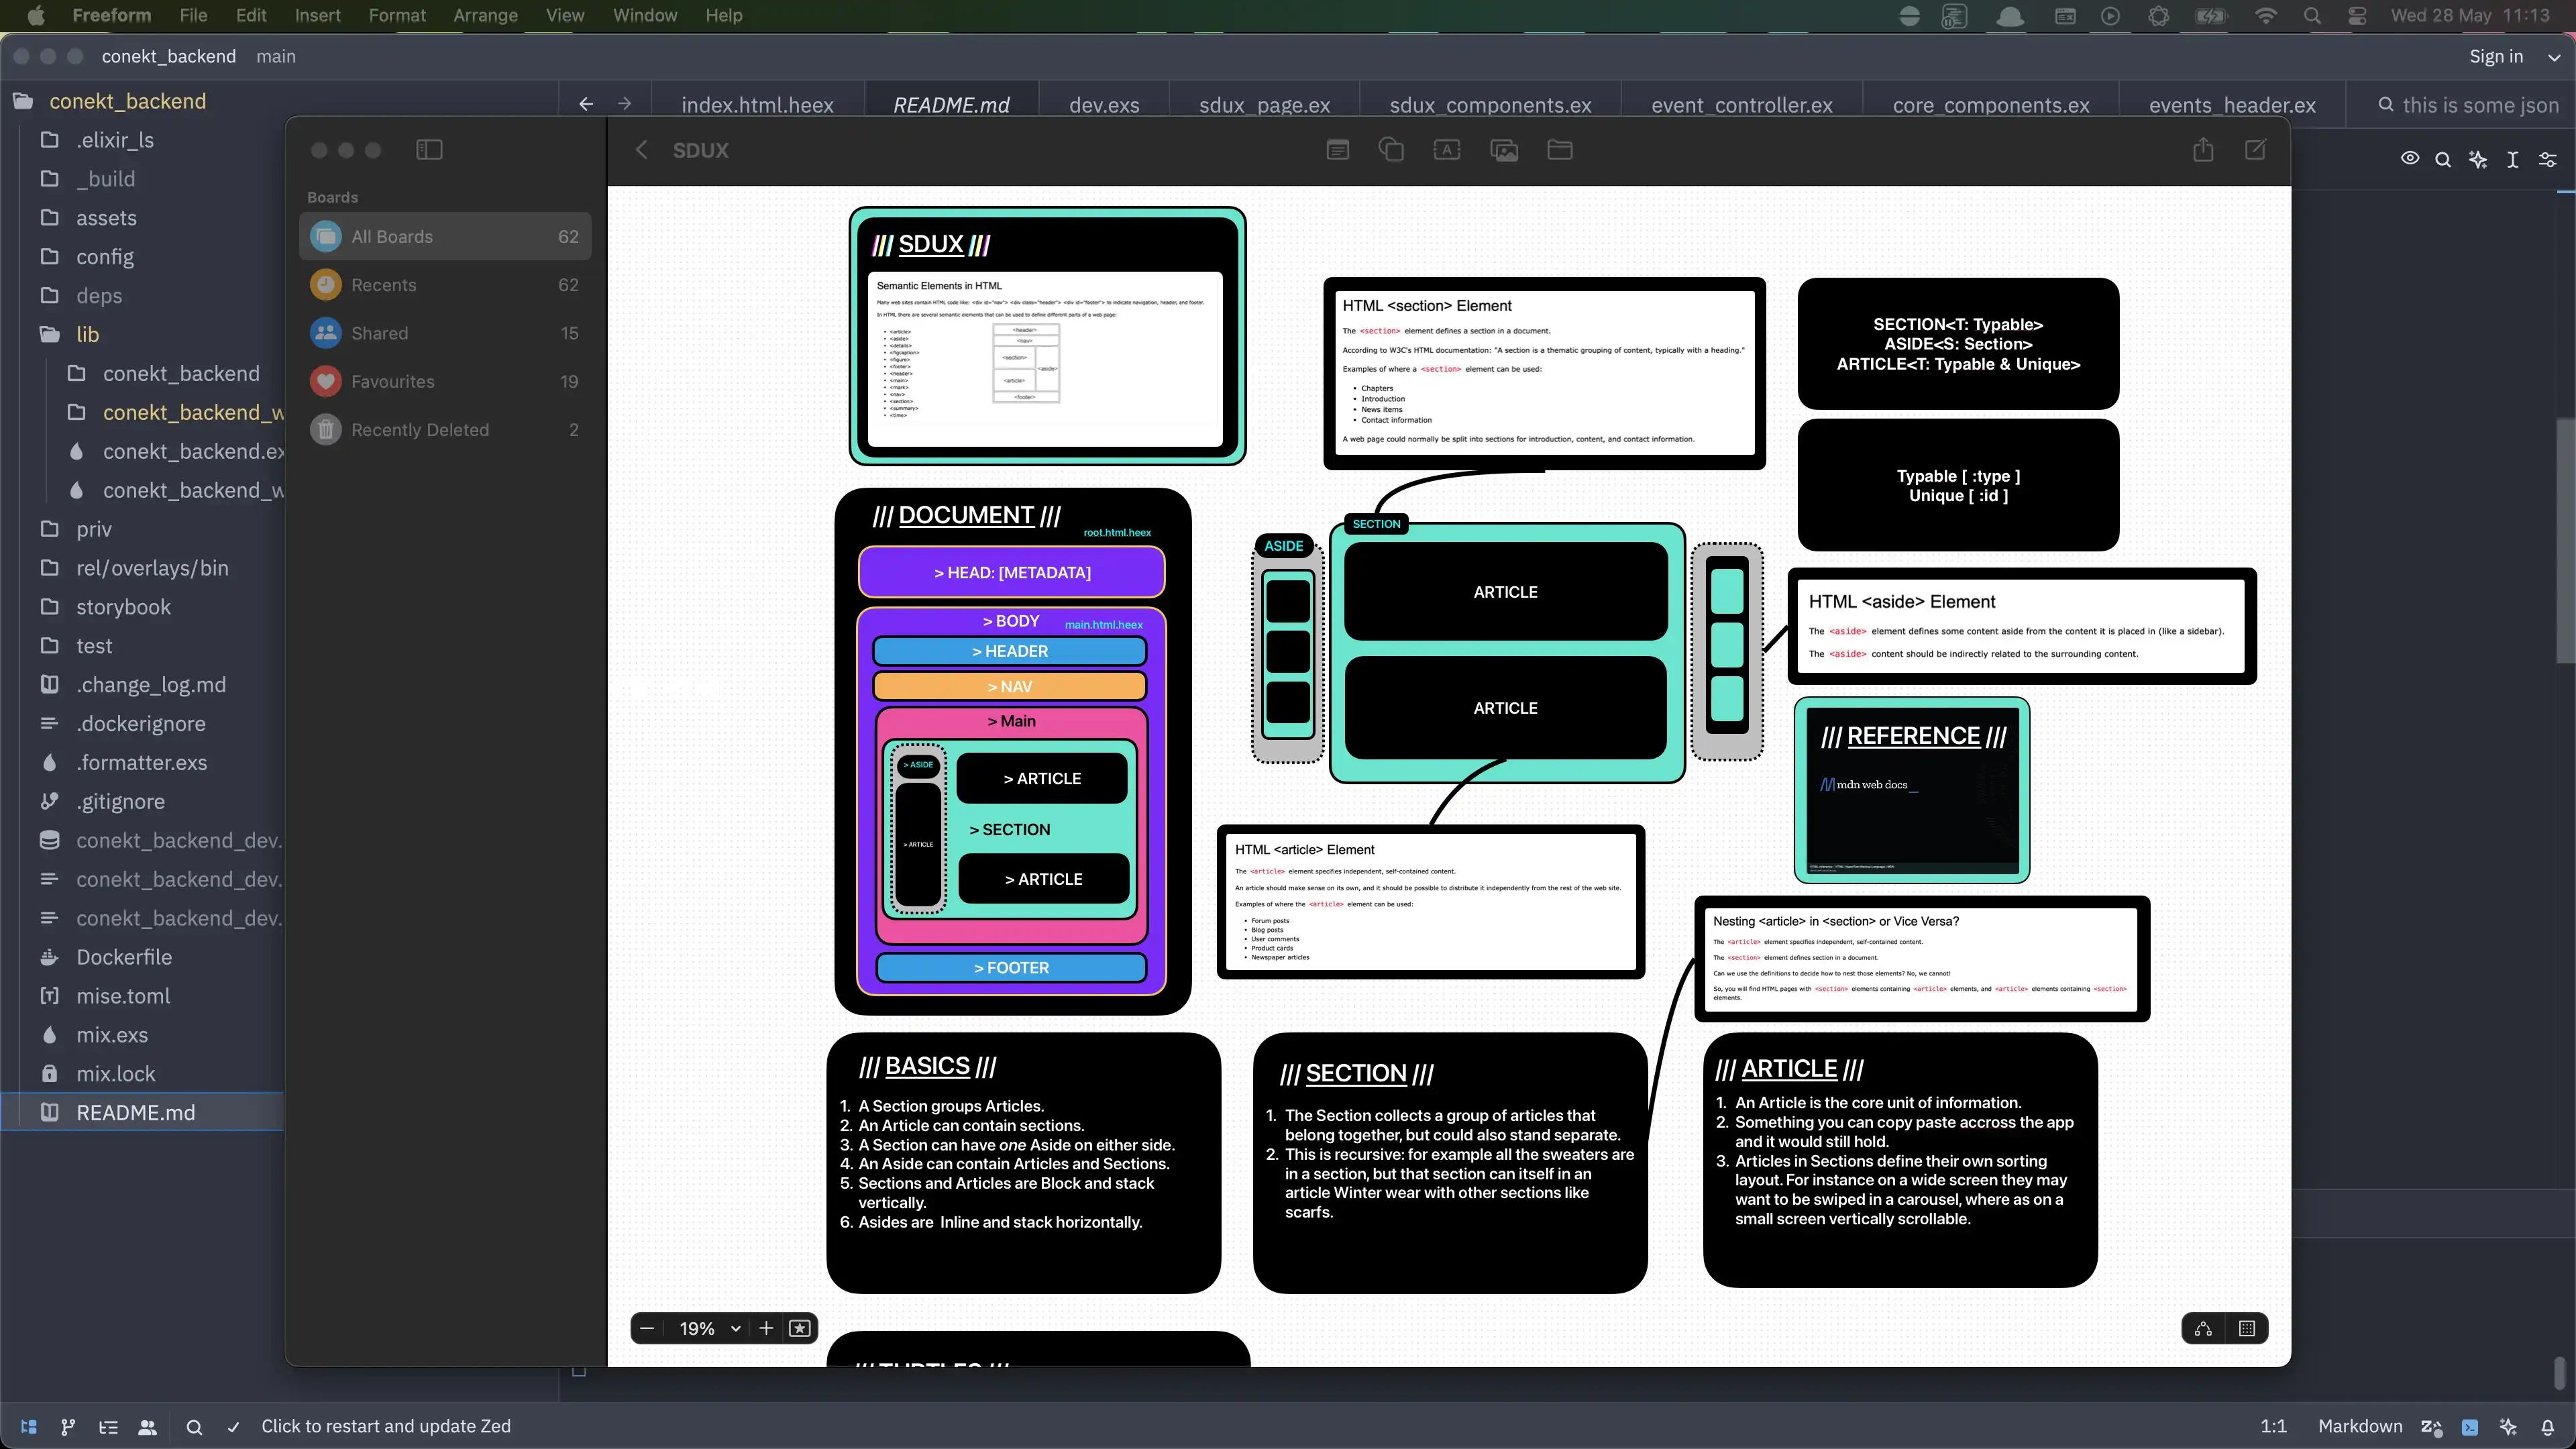Click the share board icon

(x=2203, y=150)
